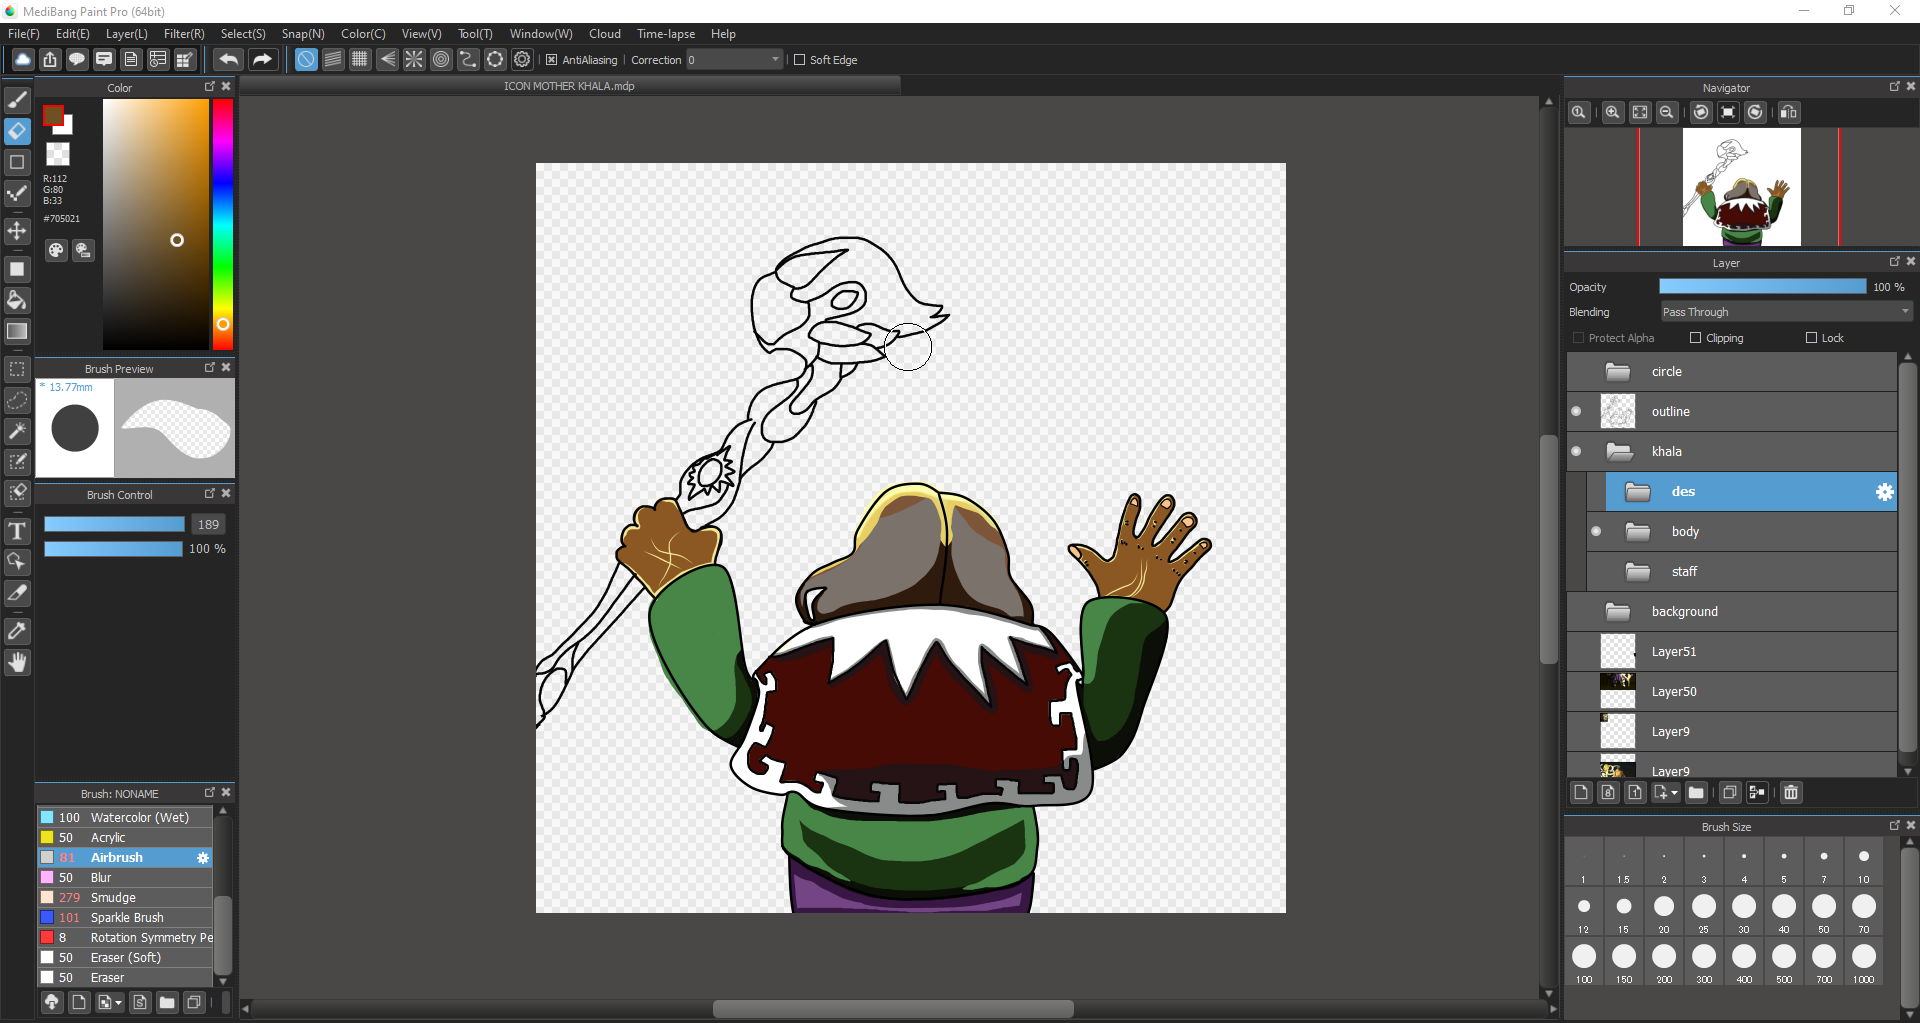Click the Undo arrow in toolbar
The image size is (1920, 1023).
point(229,60)
